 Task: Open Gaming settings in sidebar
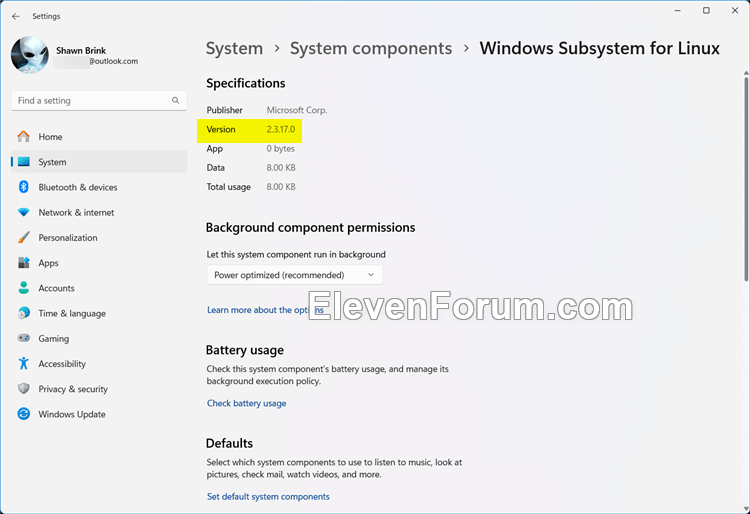tap(99, 338)
